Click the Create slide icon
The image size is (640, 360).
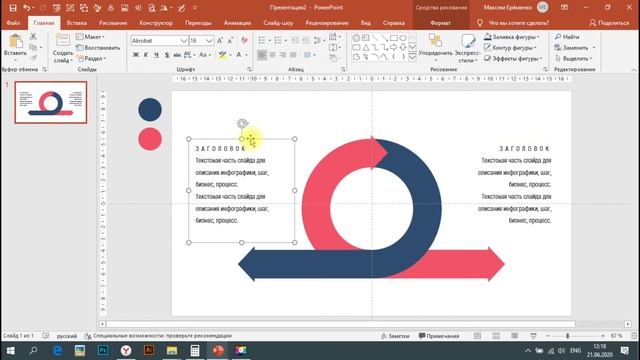tap(62, 40)
